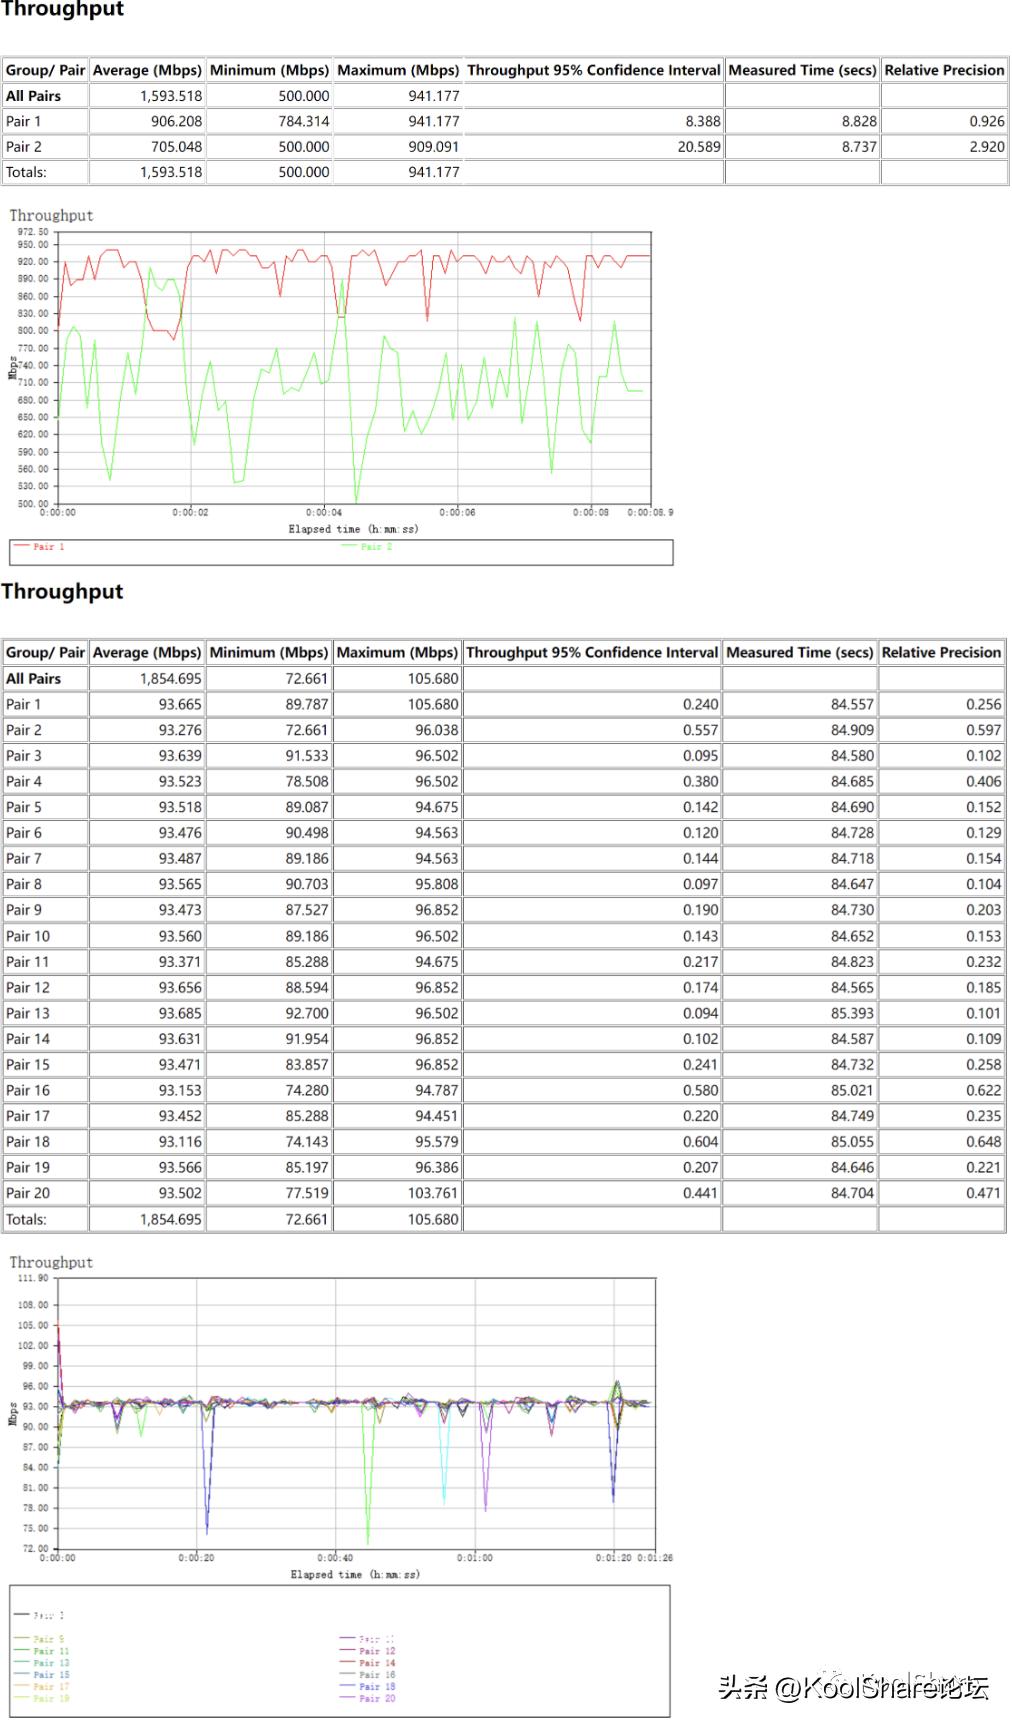The width and height of the screenshot is (1012, 1724).
Task: Click the first table's Average (Mbps) column header
Action: (x=147, y=70)
